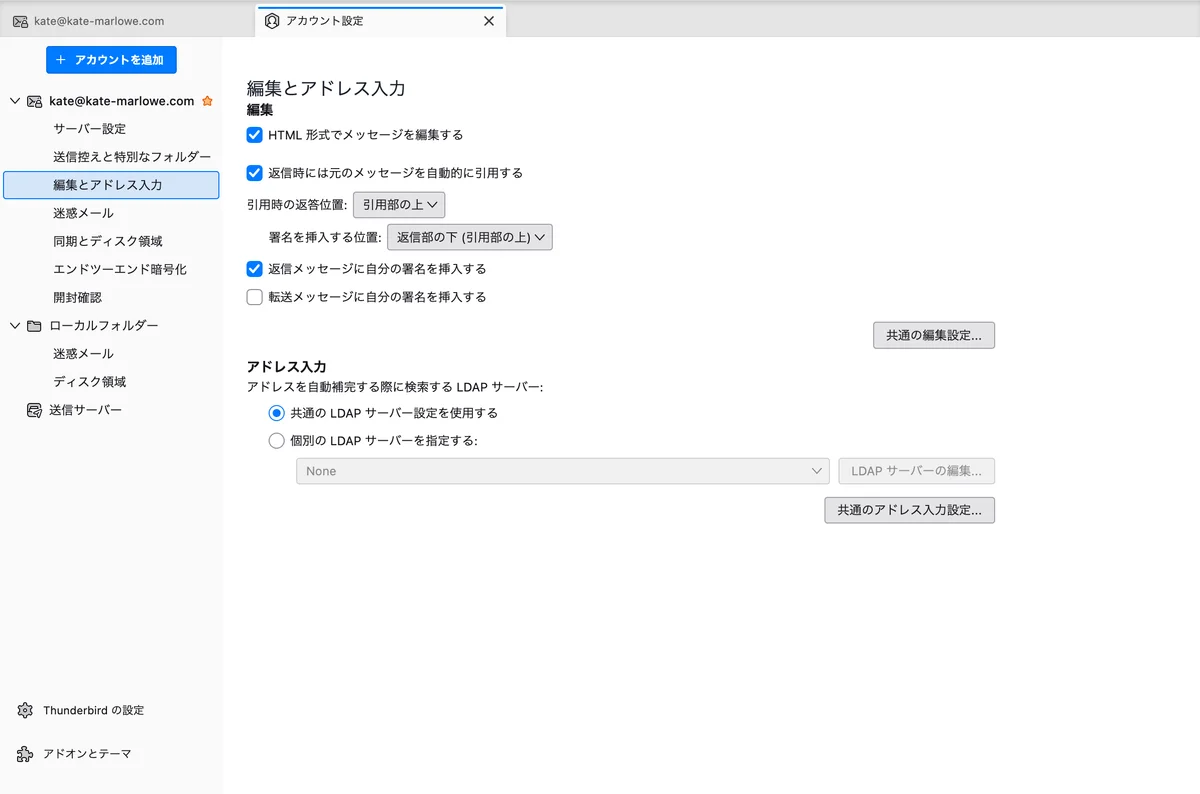The height and width of the screenshot is (794, 1200).
Task: Switch to the kate@kate-marlowe.com mail tab
Action: pyautogui.click(x=128, y=21)
